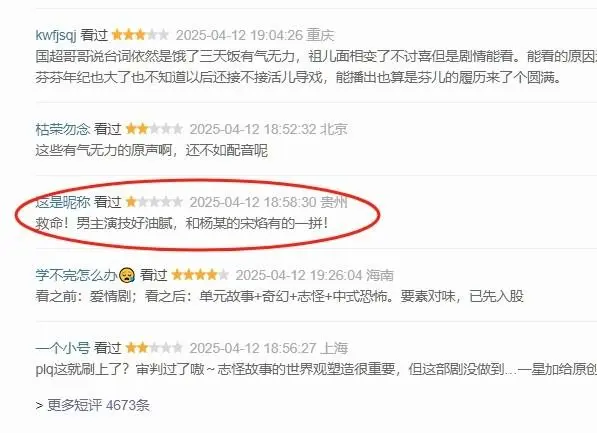Open user profile 一个小号
This screenshot has width=597, height=433.
point(63,348)
